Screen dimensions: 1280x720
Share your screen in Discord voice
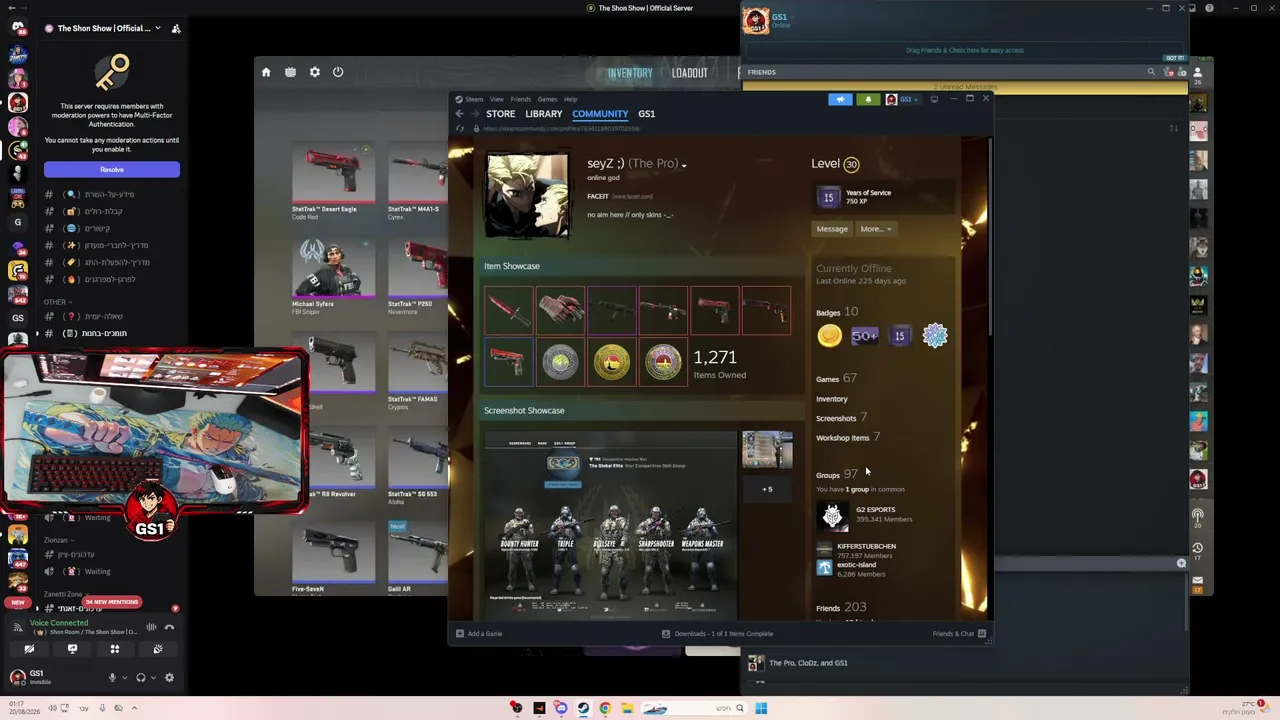tap(72, 650)
